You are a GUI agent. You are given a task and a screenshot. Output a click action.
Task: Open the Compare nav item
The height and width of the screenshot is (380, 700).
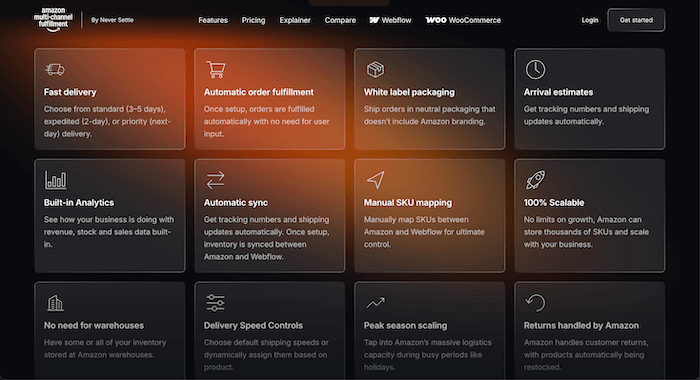[x=340, y=20]
